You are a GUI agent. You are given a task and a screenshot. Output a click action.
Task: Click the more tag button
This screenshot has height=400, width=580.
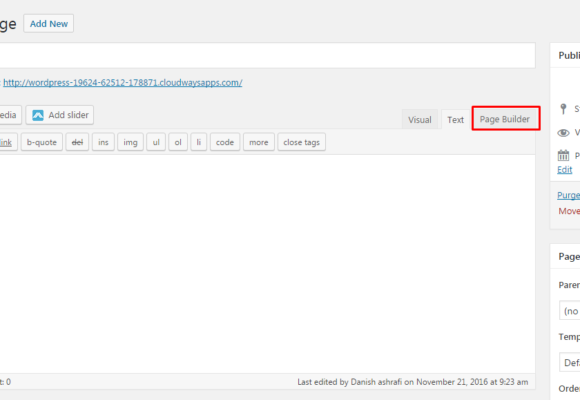point(259,142)
